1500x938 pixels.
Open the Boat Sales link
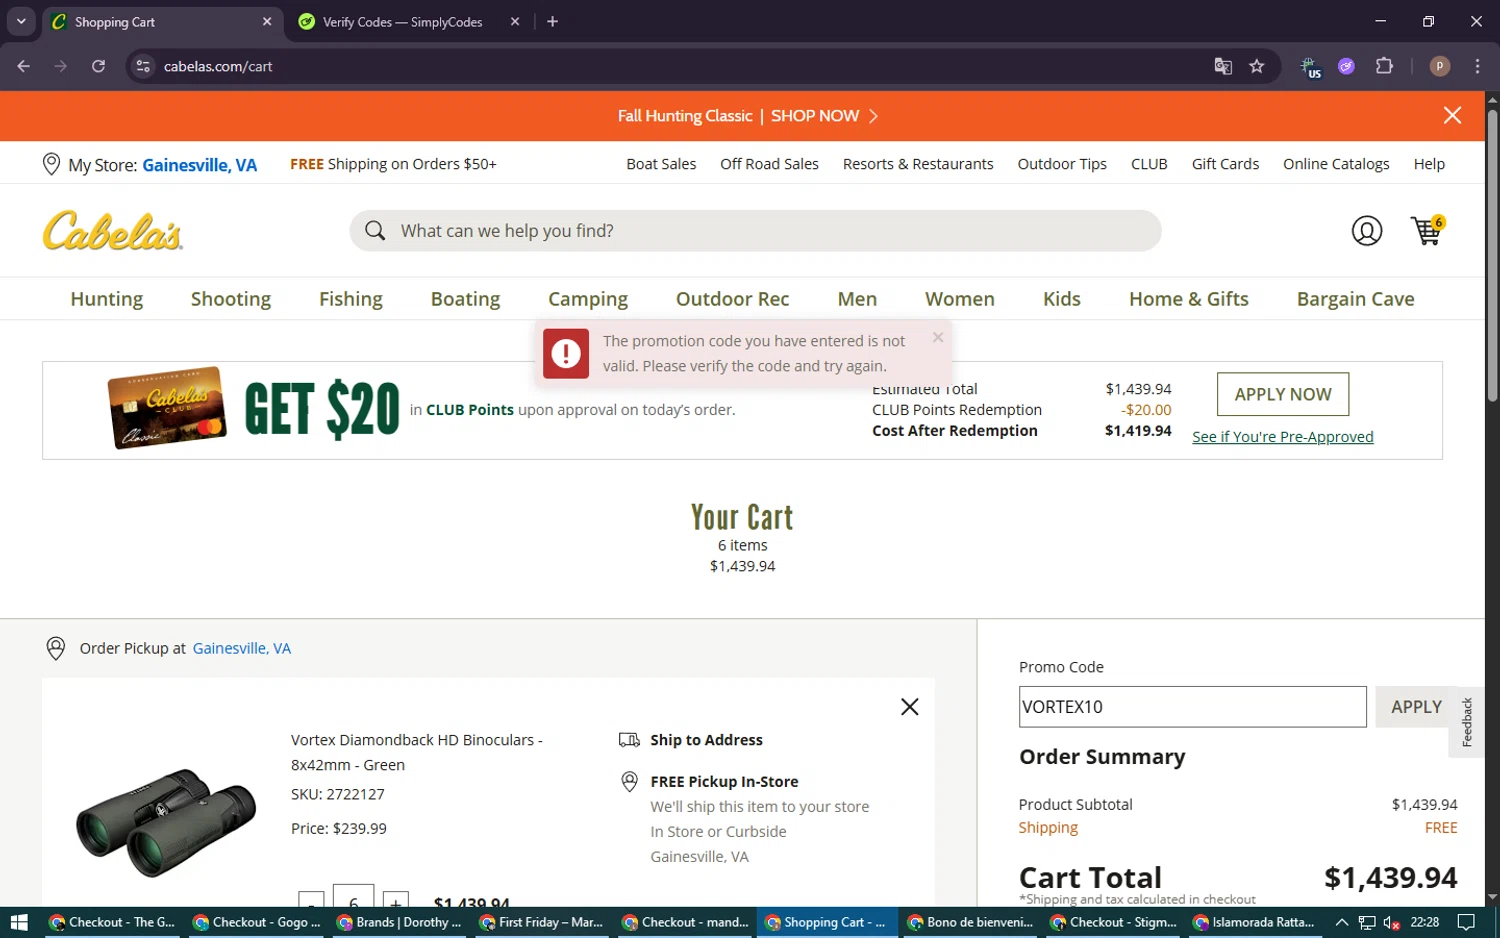tap(661, 164)
